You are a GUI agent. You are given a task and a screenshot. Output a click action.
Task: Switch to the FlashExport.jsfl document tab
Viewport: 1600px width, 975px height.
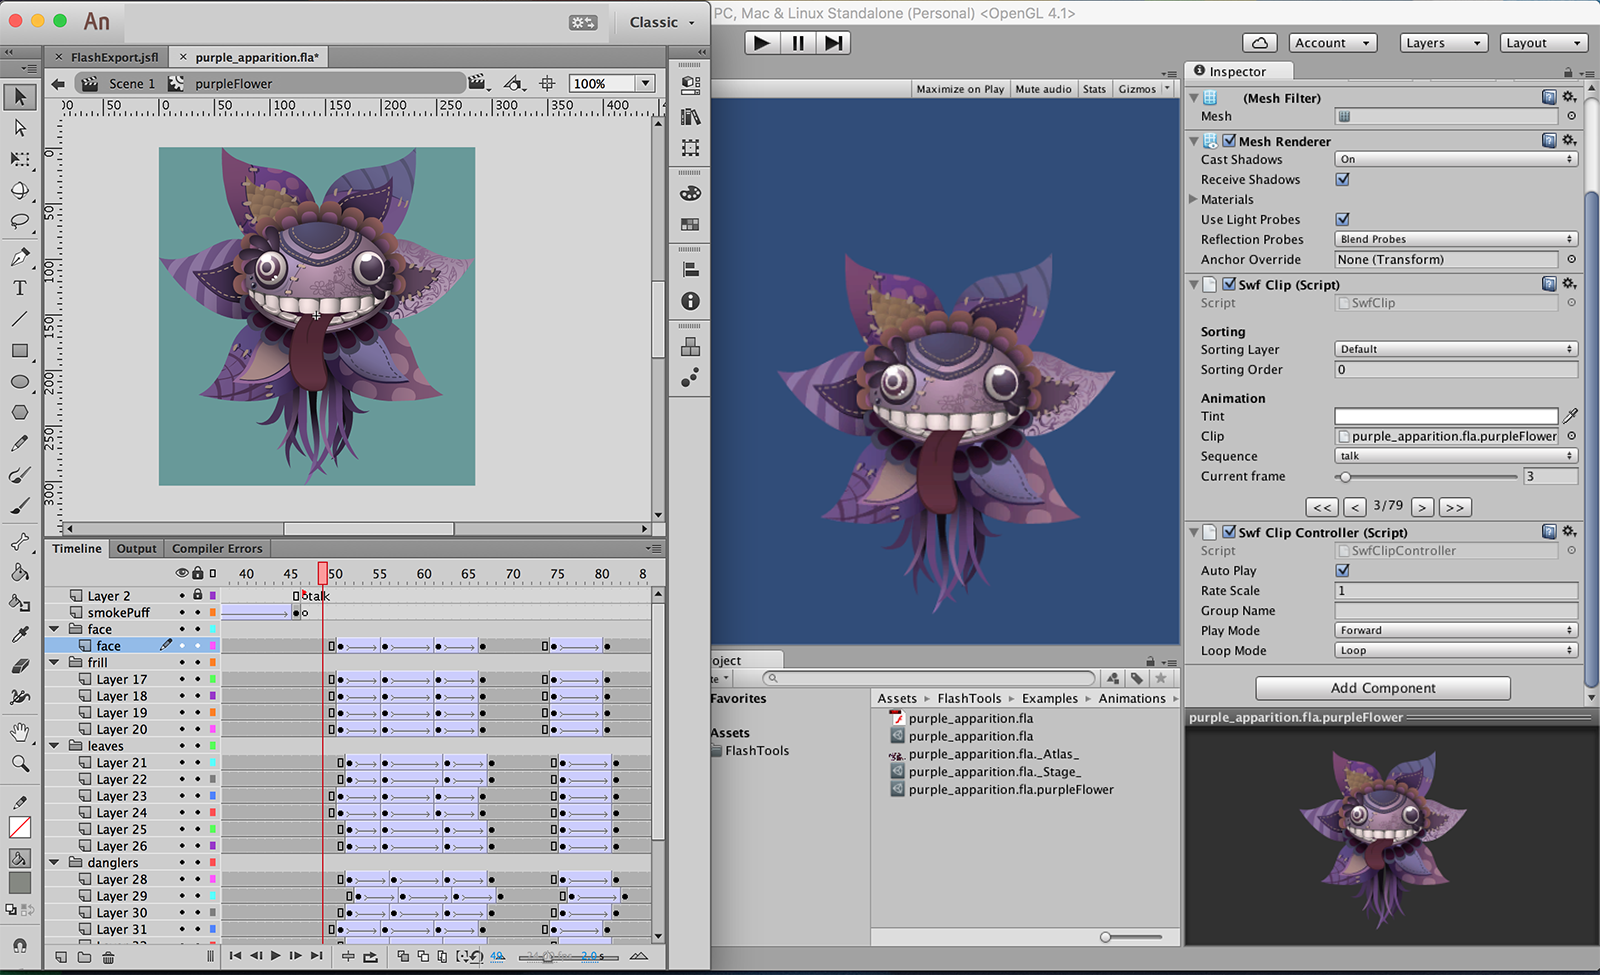pyautogui.click(x=114, y=57)
